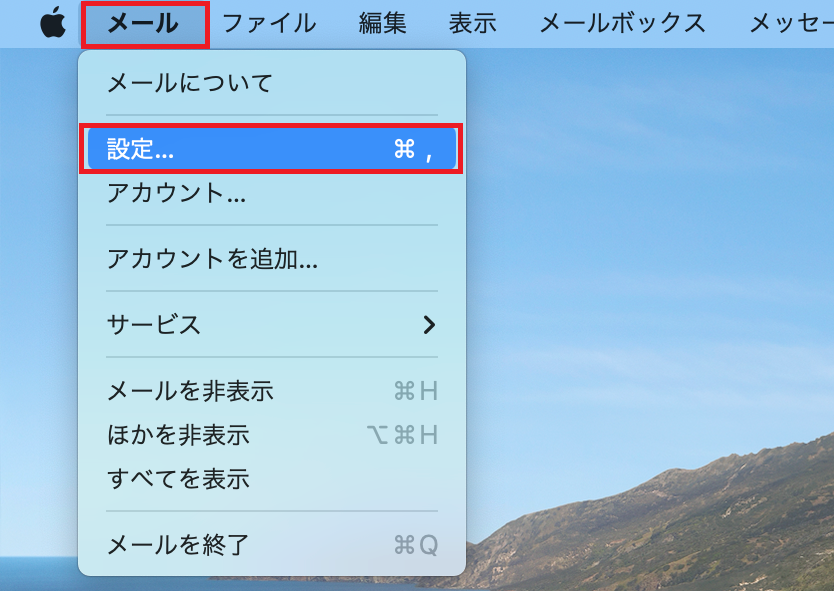Click the メール menu bar item

coord(144,24)
